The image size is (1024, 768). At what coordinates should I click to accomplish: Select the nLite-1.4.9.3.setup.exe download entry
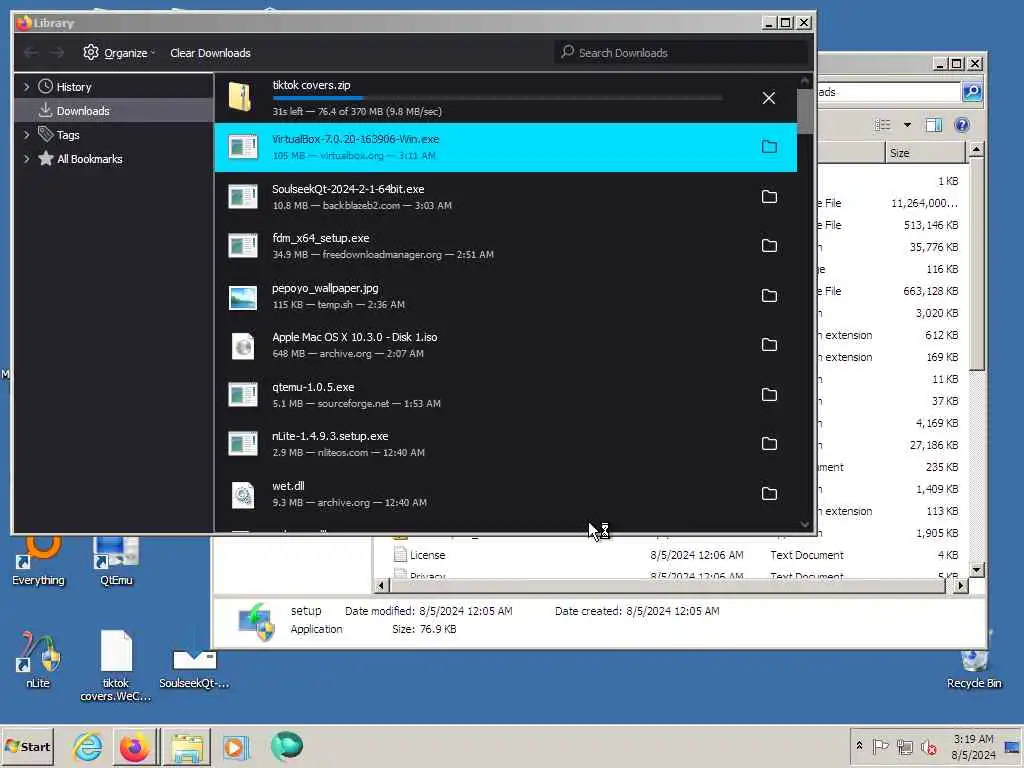(505, 444)
